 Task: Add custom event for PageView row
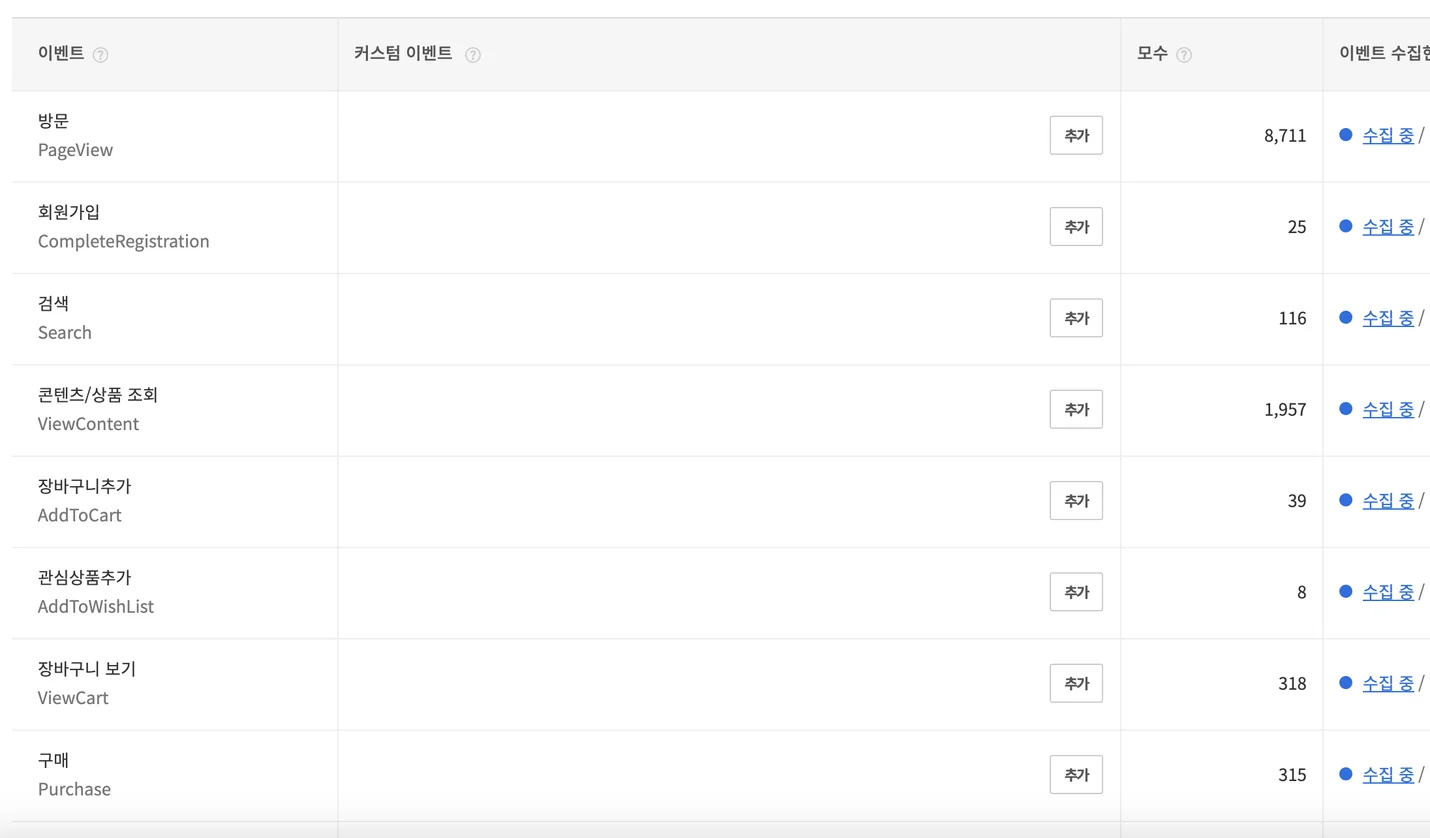click(1076, 135)
